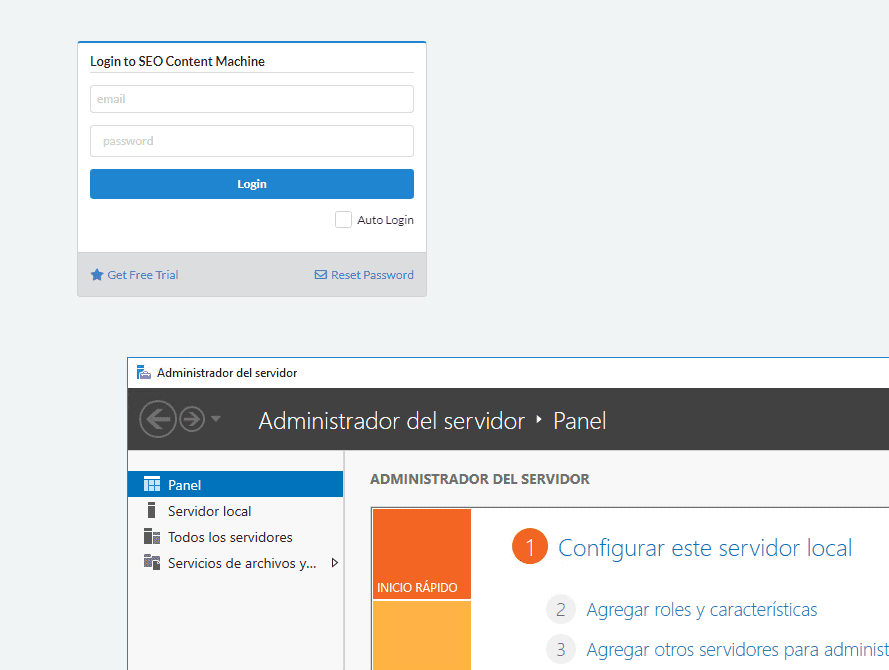Screen dimensions: 889x670
Task: Select Panel in the Server Manager sidebar
Action: (235, 485)
